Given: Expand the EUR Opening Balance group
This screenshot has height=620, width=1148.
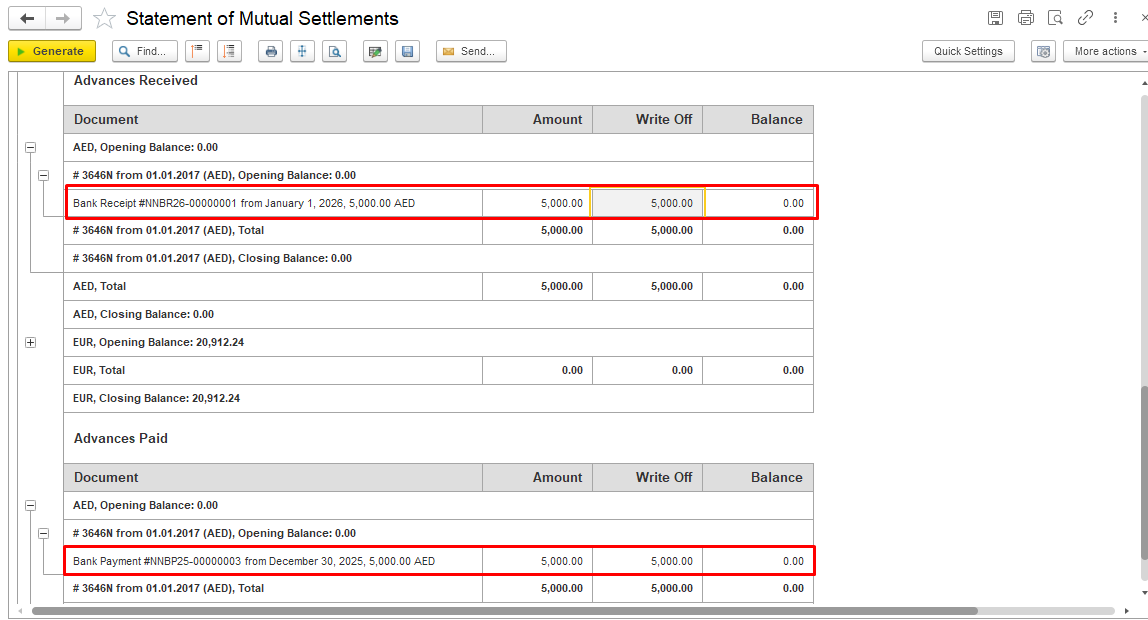Looking at the screenshot, I should 31,343.
